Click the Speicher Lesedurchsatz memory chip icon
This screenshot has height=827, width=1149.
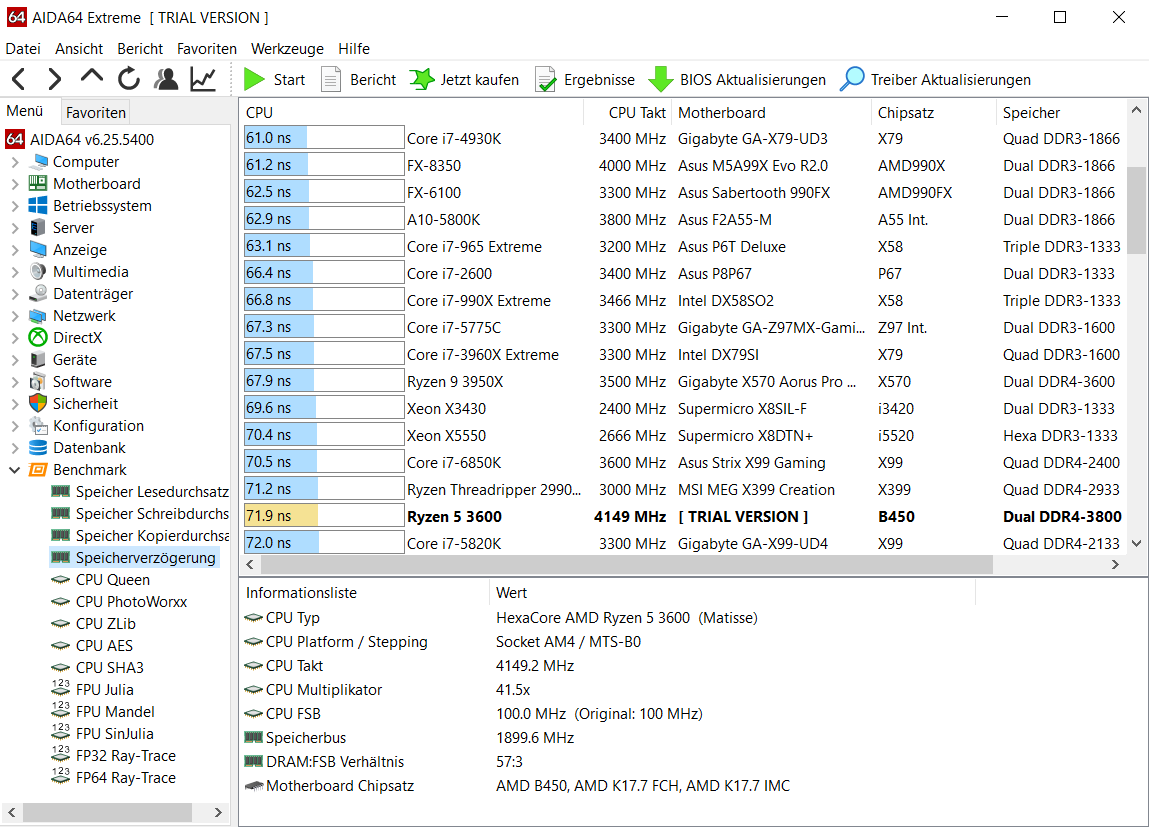(x=61, y=492)
